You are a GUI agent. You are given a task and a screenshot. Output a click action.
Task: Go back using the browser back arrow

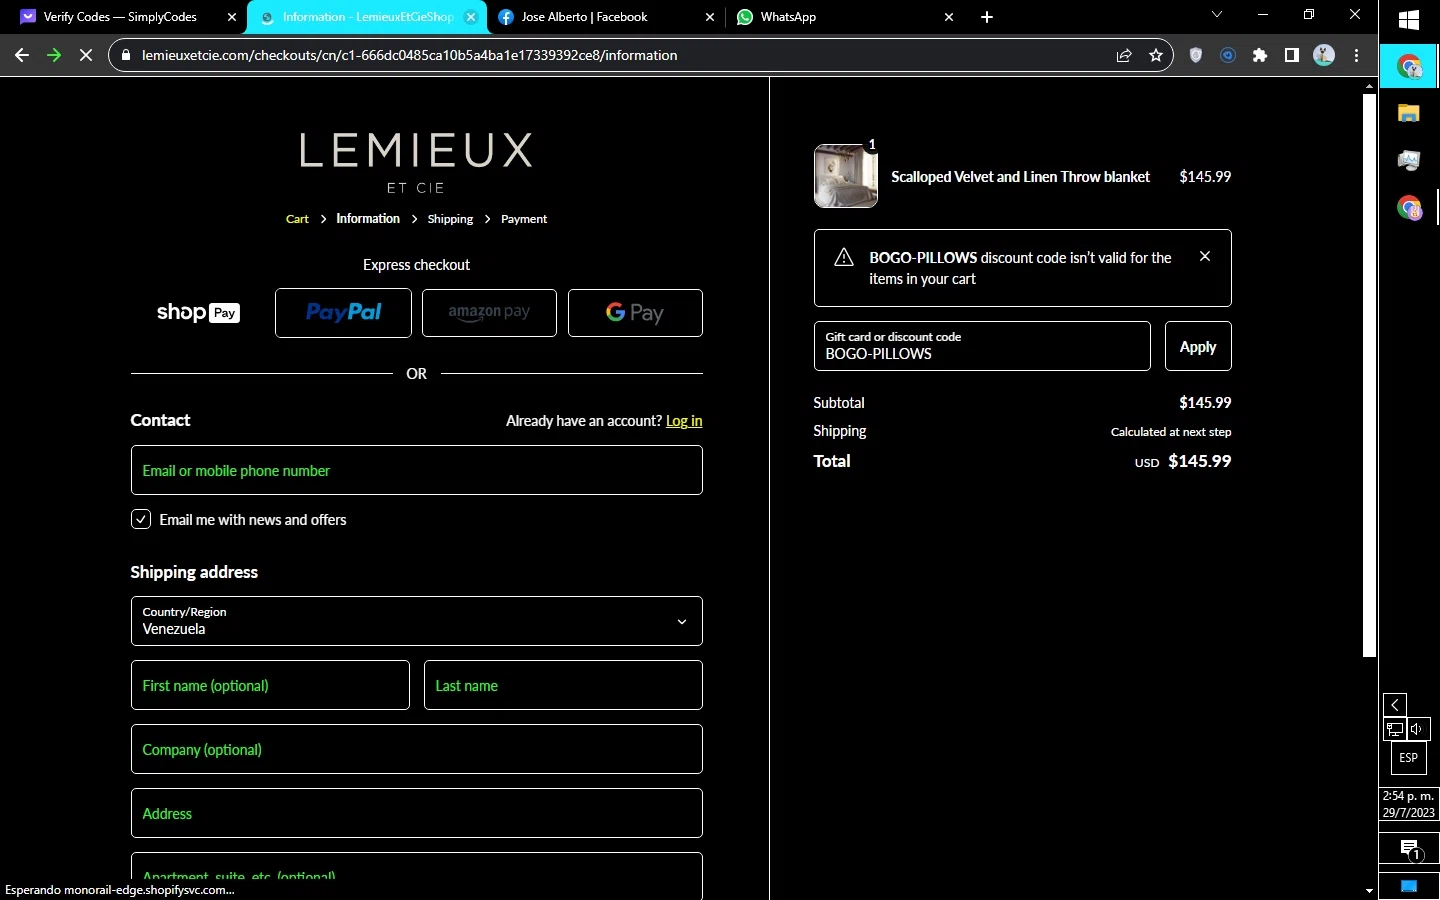[22, 55]
